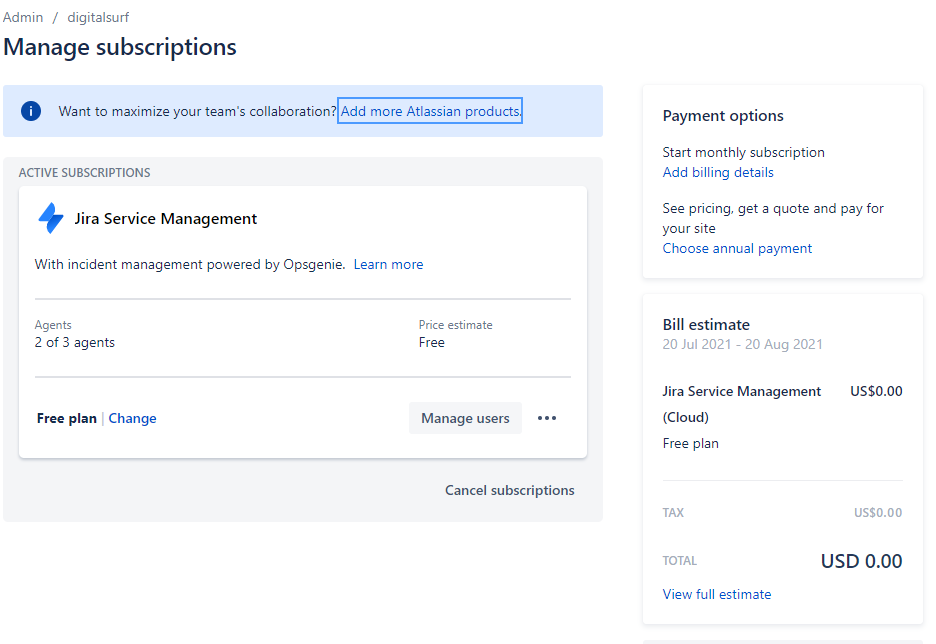
Task: Click Cancel subscriptions
Action: [510, 490]
